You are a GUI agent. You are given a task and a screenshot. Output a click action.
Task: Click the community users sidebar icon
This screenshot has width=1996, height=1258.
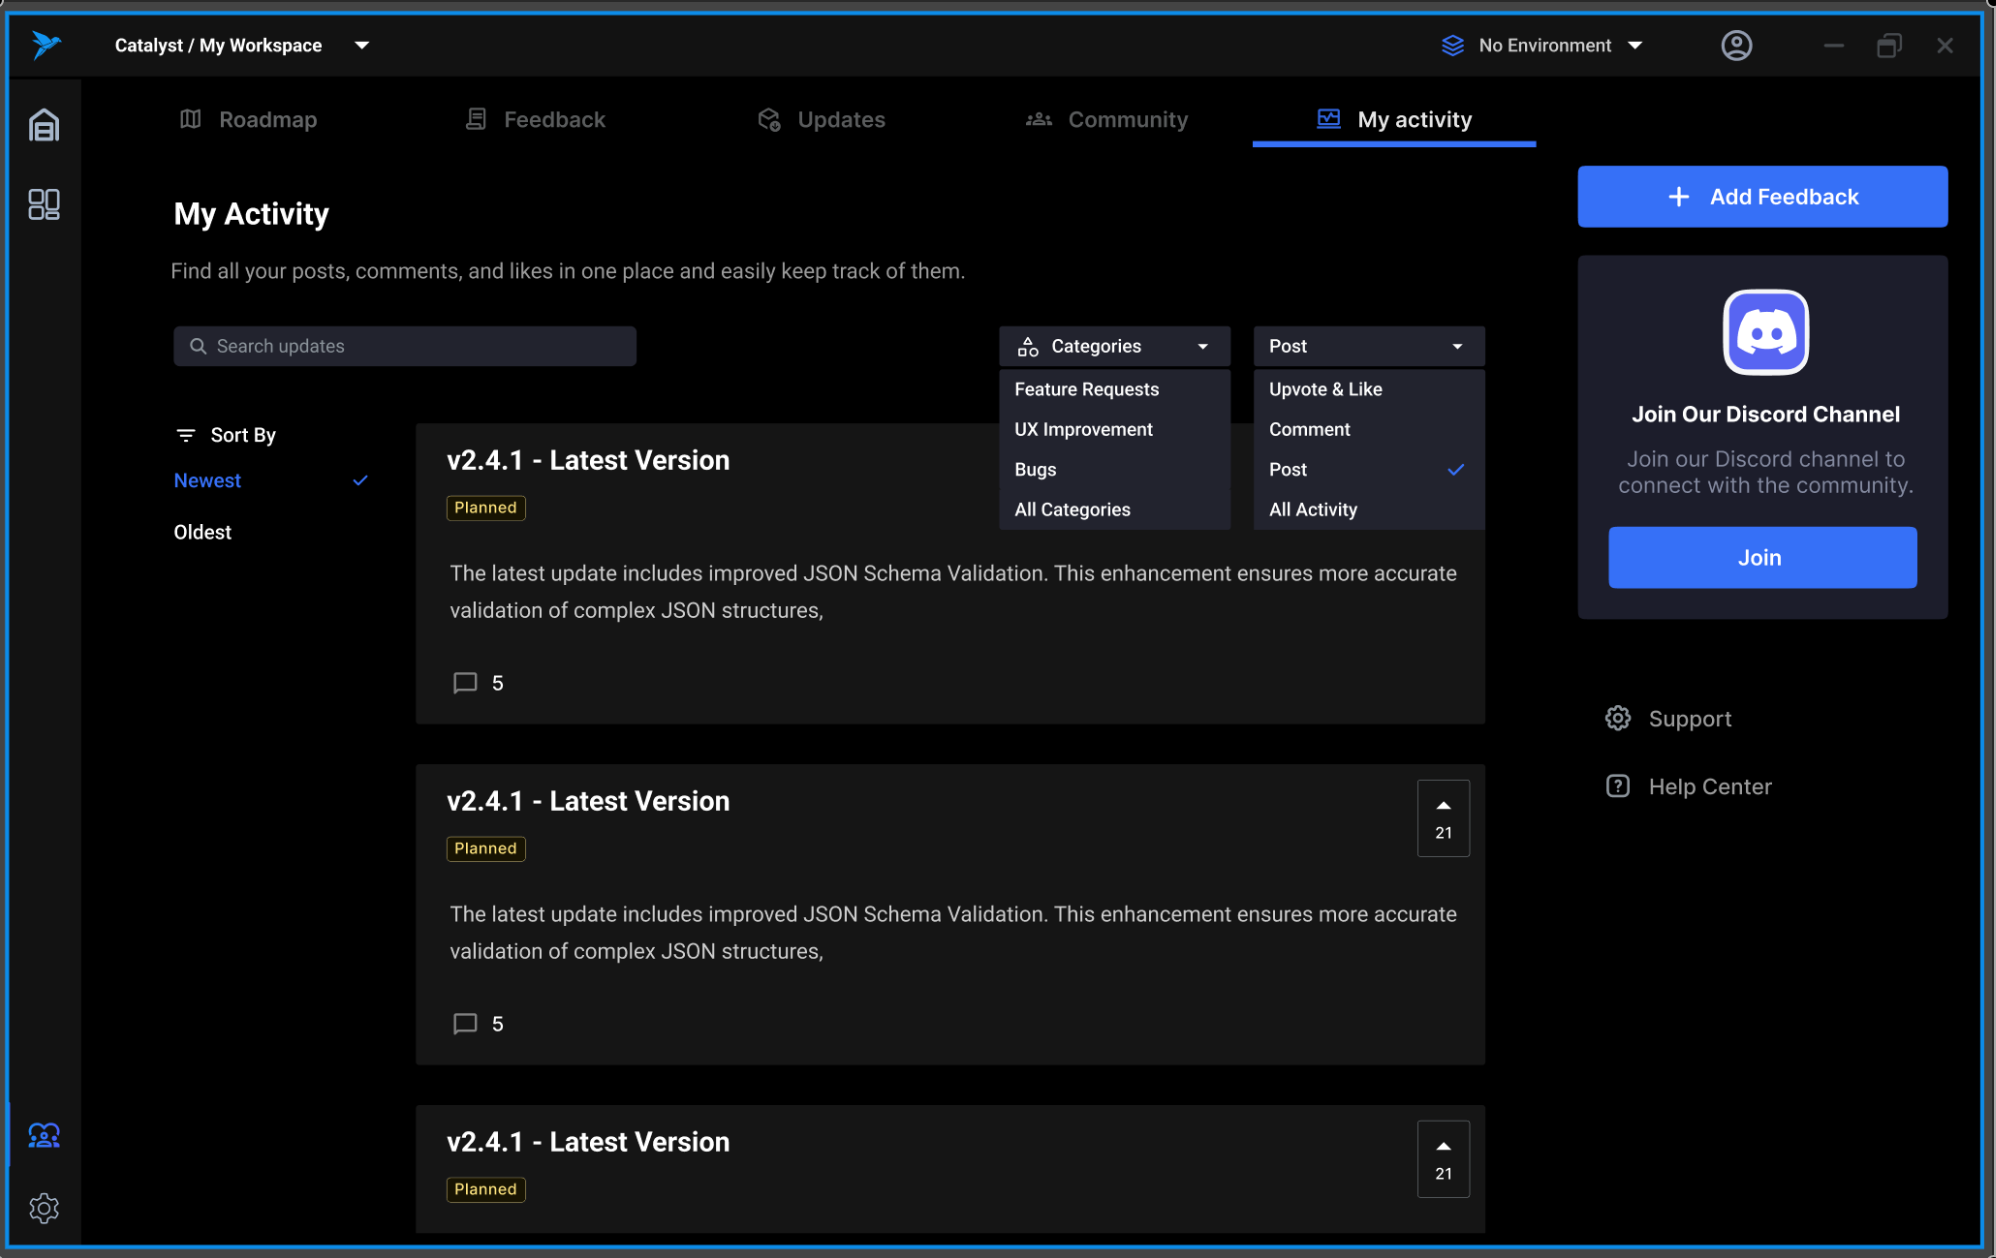point(45,1136)
